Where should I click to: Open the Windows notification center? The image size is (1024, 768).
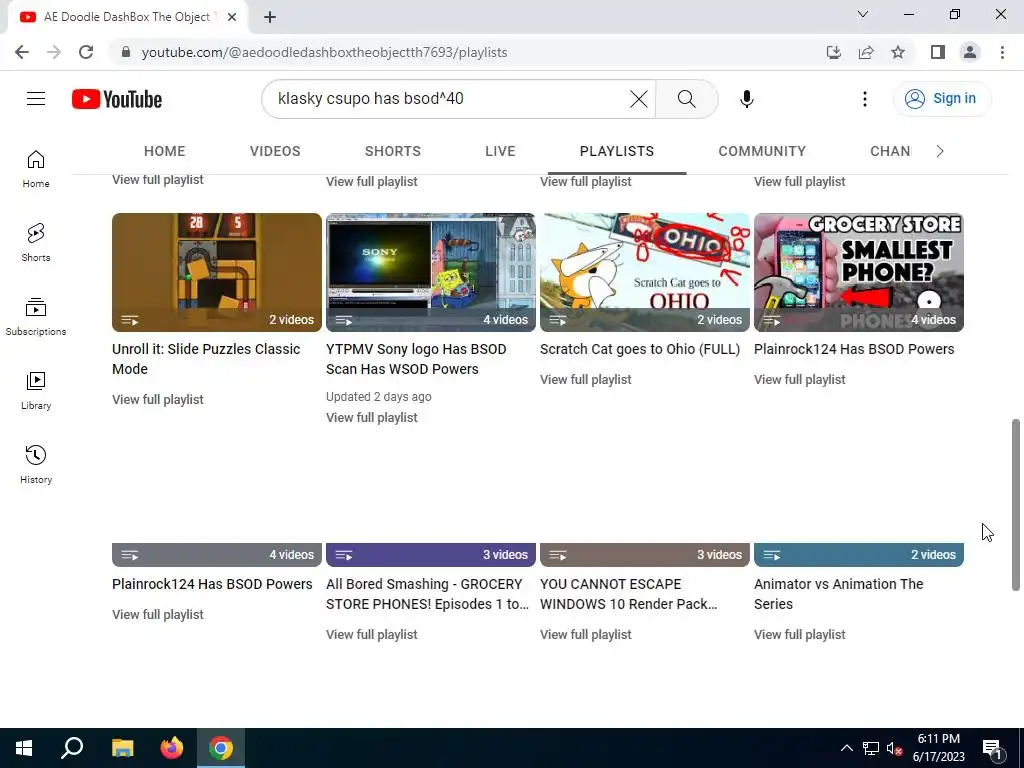pyautogui.click(x=992, y=748)
